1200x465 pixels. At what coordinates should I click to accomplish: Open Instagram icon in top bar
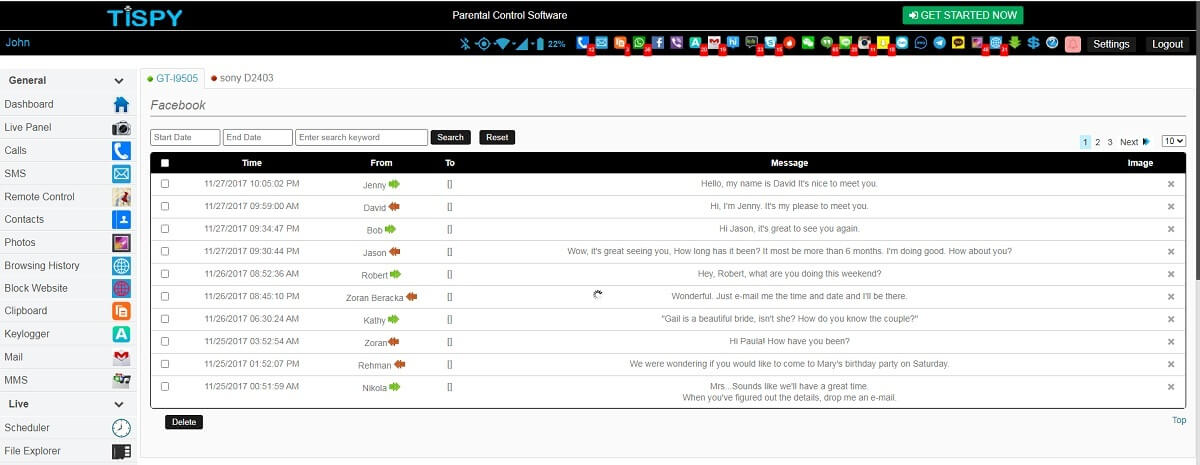865,43
